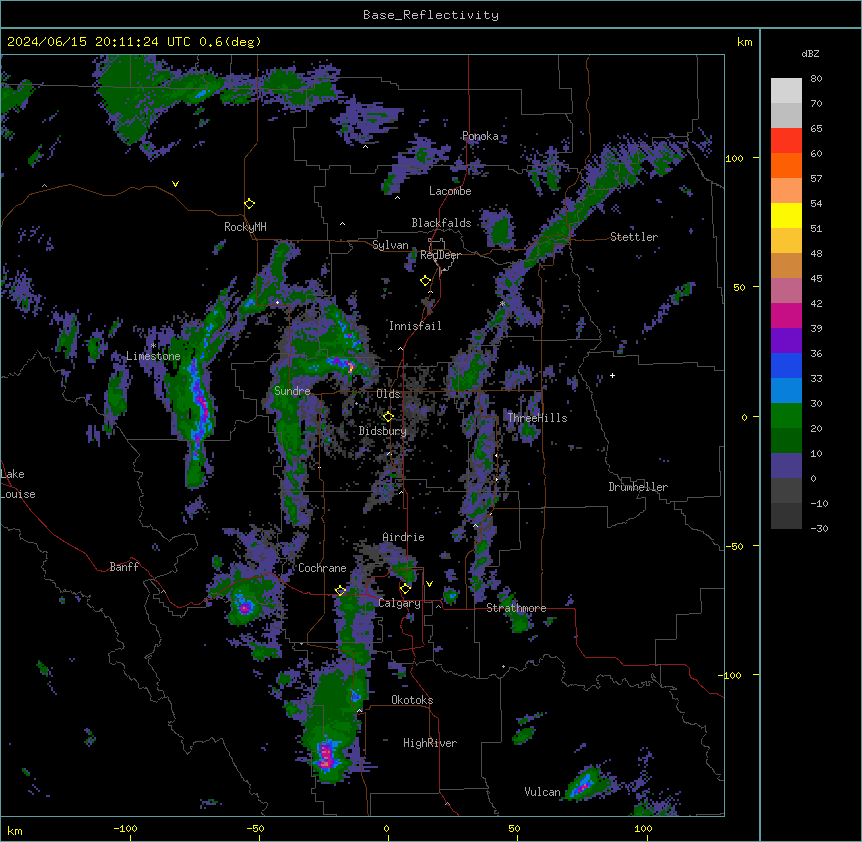Select the yellow V marker northwest of RockyMH
862x842 pixels.
(175, 184)
